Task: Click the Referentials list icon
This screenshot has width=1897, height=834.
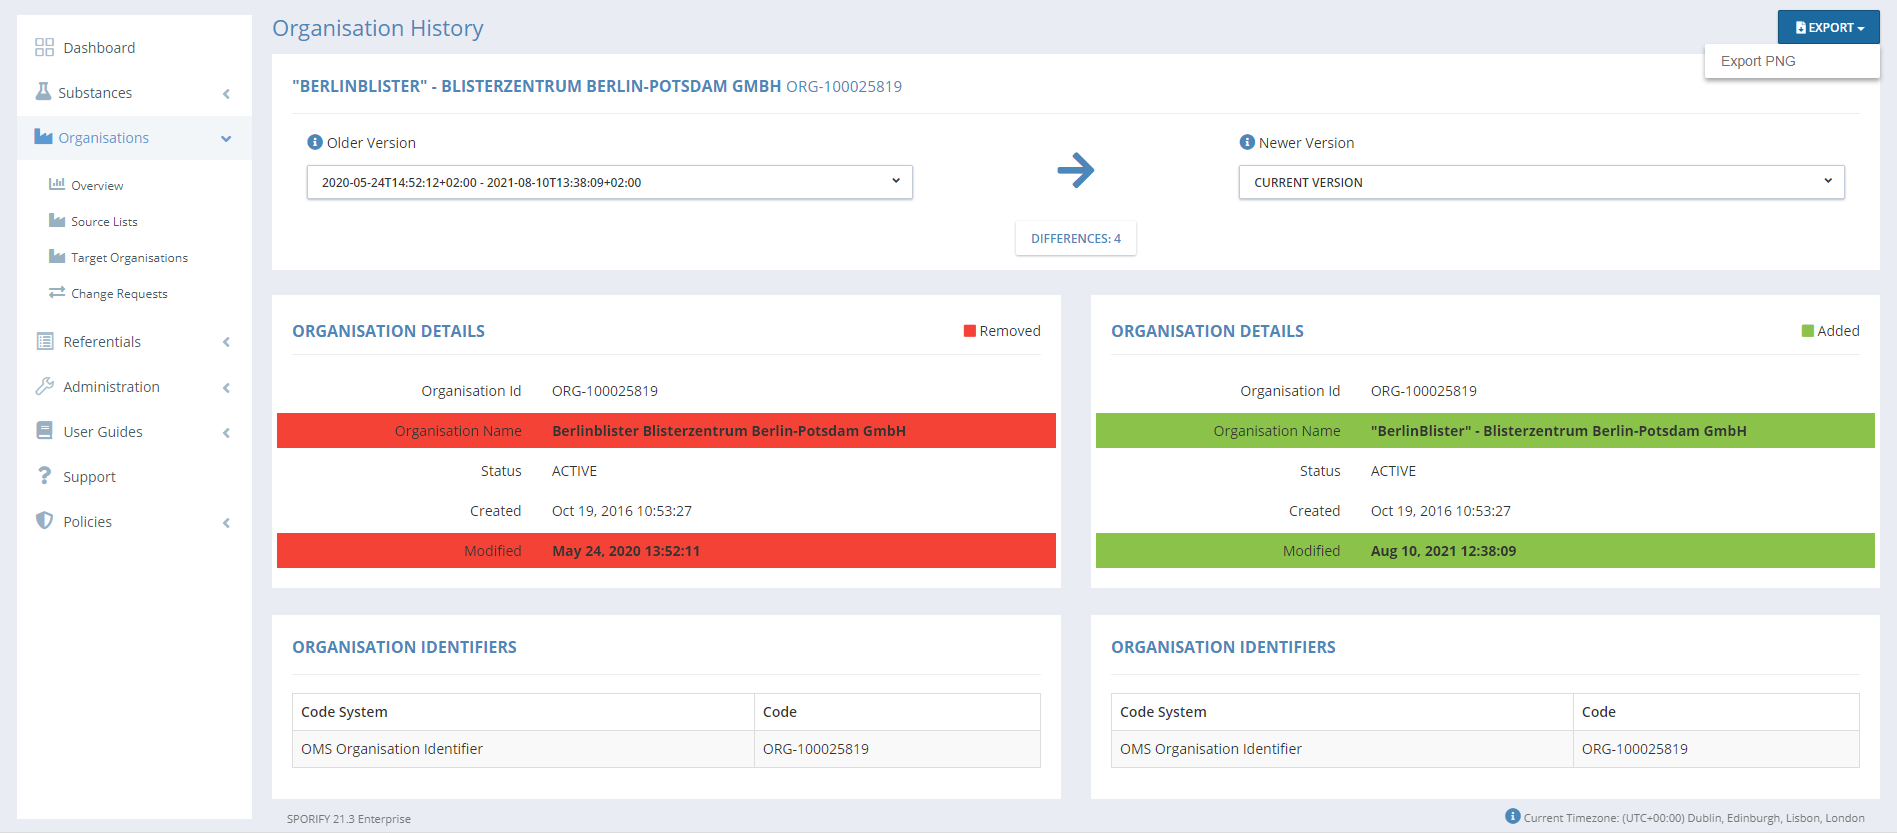Action: coord(44,341)
